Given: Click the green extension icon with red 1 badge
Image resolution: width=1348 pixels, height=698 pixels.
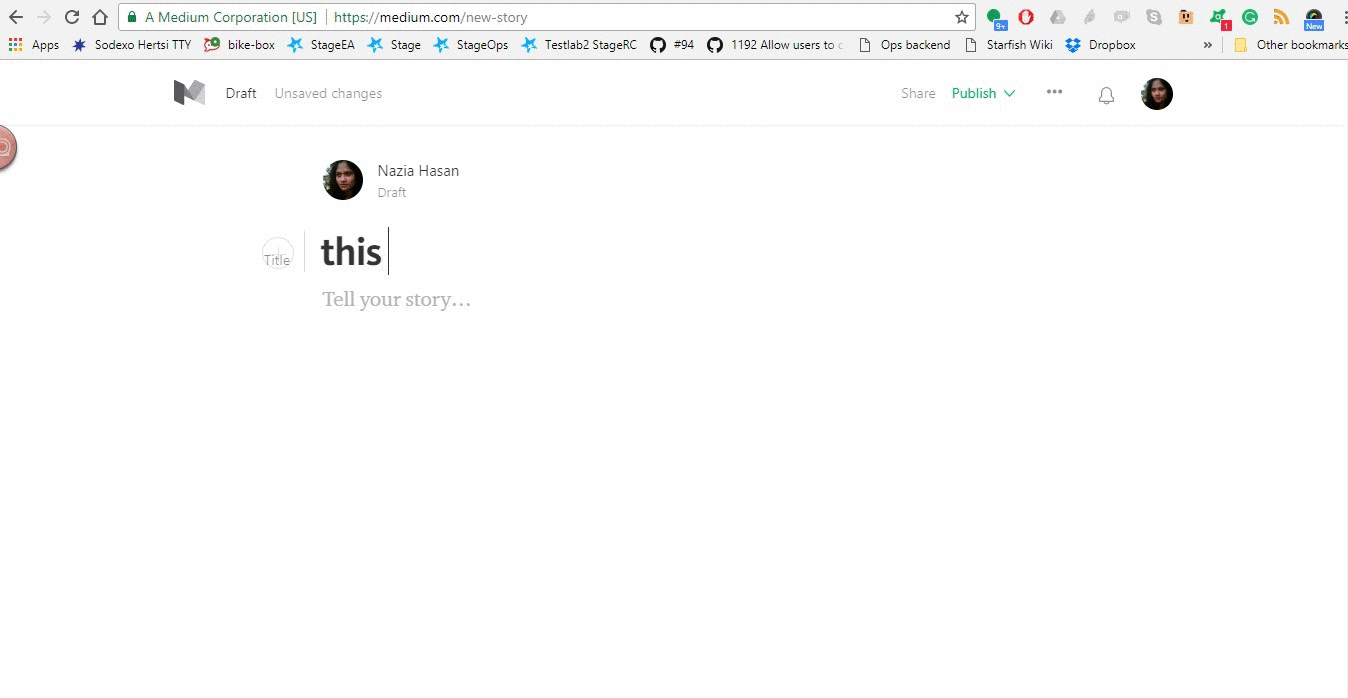Looking at the screenshot, I should click(1219, 18).
